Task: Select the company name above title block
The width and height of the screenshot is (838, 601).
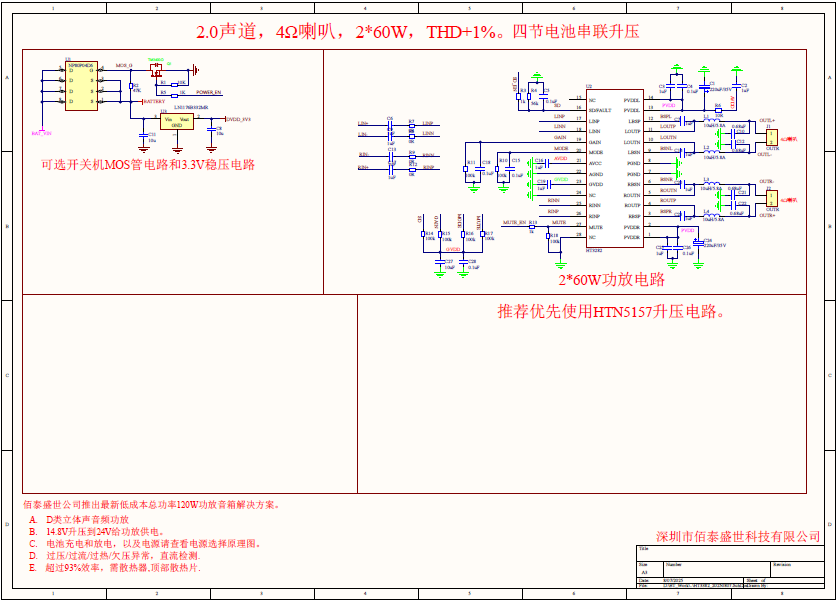Action: coord(738,536)
